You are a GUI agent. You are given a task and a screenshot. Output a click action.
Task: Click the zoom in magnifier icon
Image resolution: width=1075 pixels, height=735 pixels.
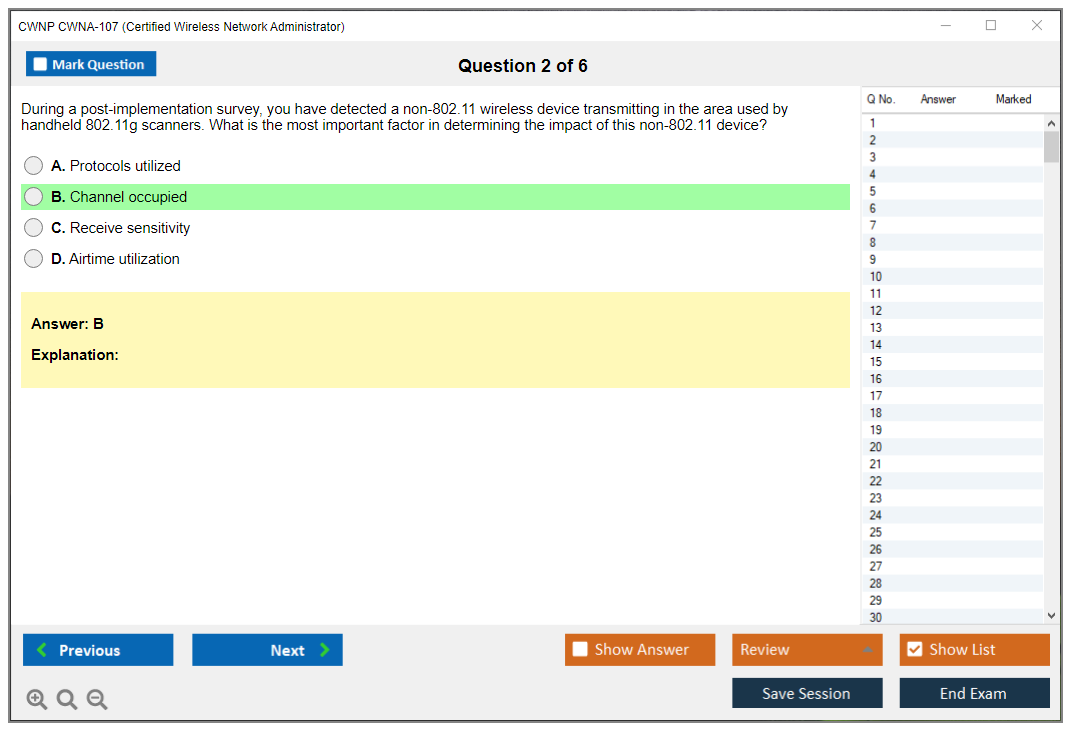pos(36,700)
